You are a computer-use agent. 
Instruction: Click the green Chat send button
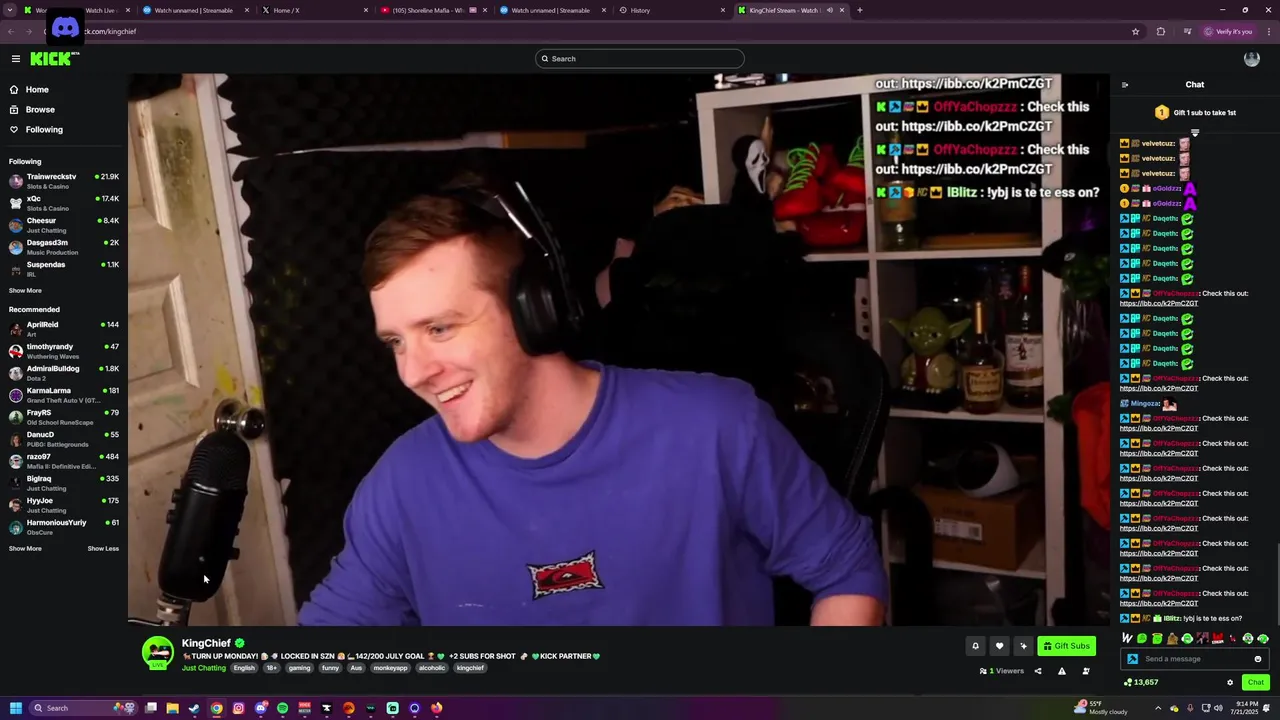click(1255, 682)
